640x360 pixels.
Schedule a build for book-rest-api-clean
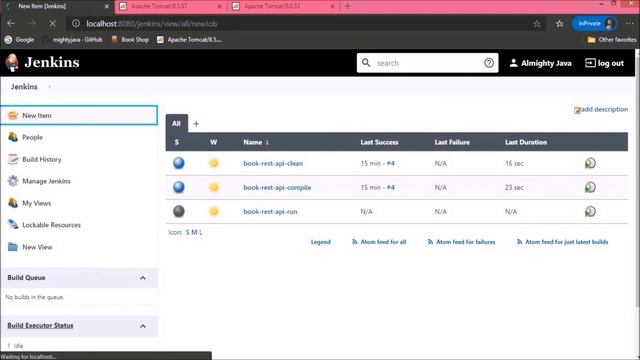590,163
